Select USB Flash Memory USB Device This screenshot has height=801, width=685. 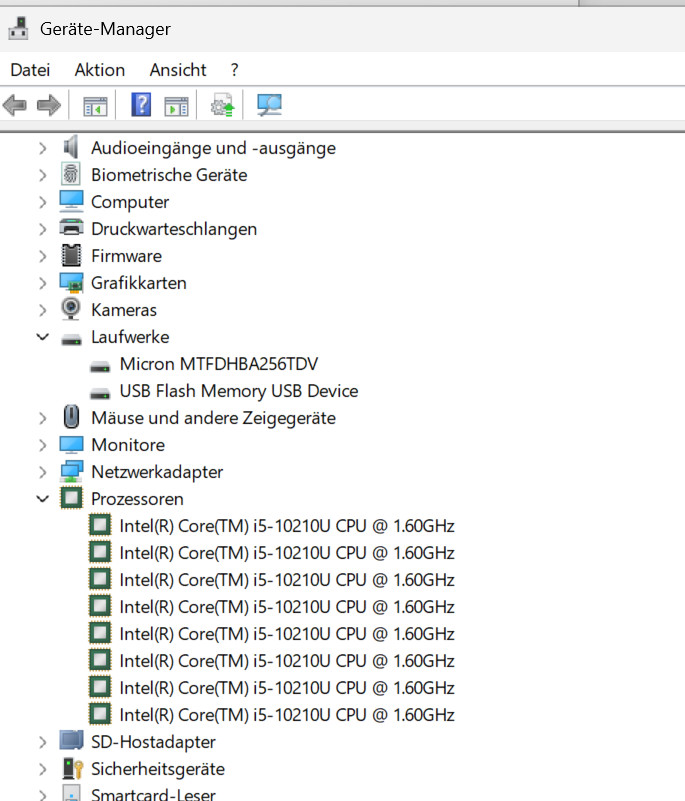point(238,391)
